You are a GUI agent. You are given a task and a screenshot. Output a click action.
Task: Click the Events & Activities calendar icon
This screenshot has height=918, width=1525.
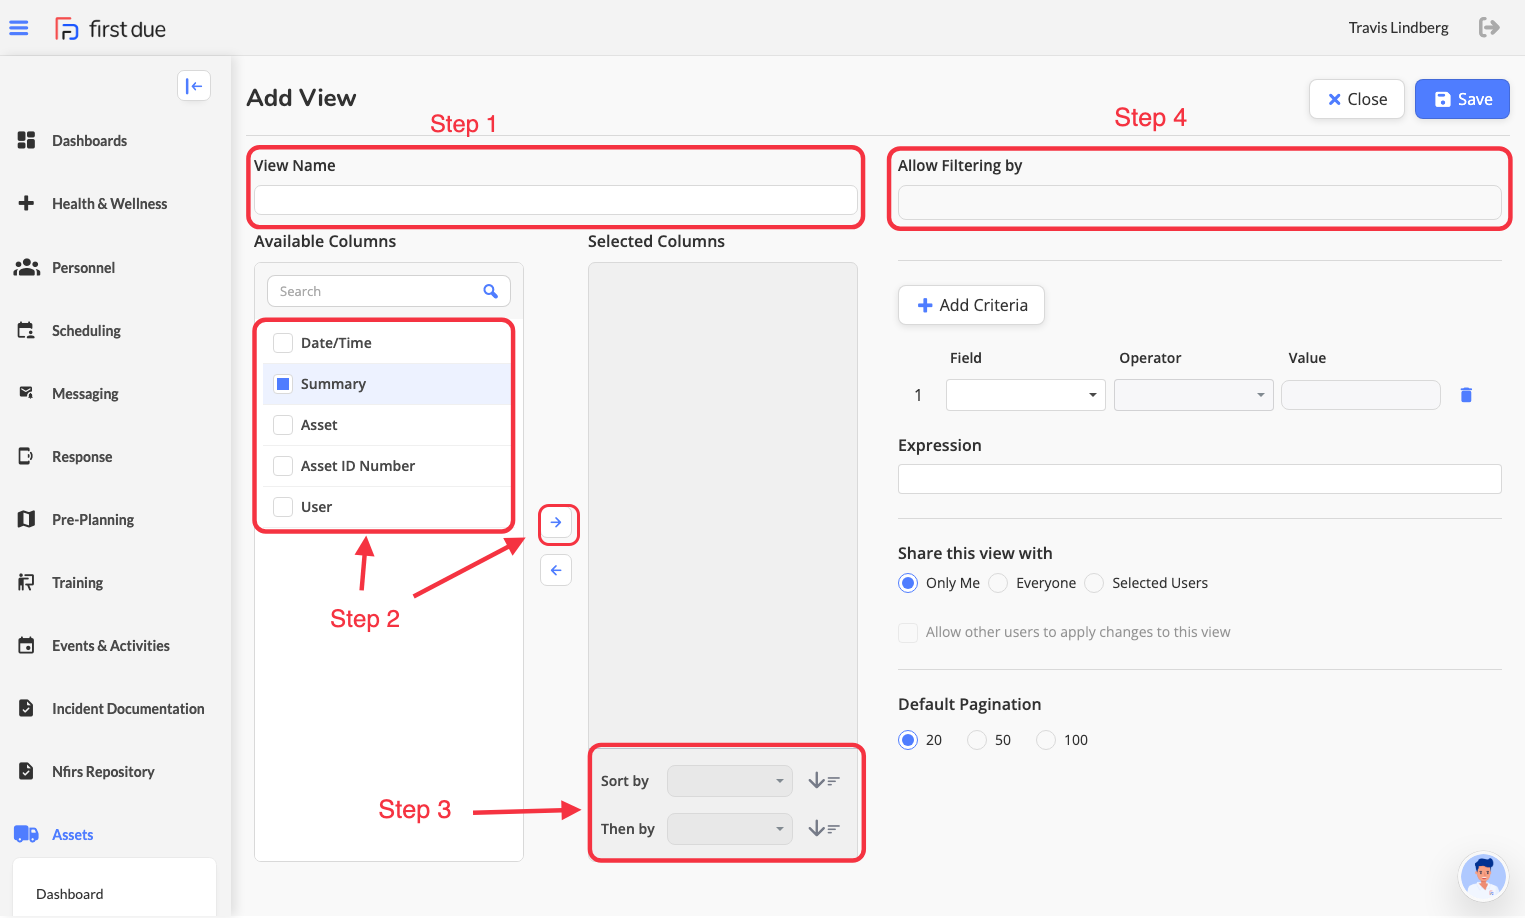[27, 645]
